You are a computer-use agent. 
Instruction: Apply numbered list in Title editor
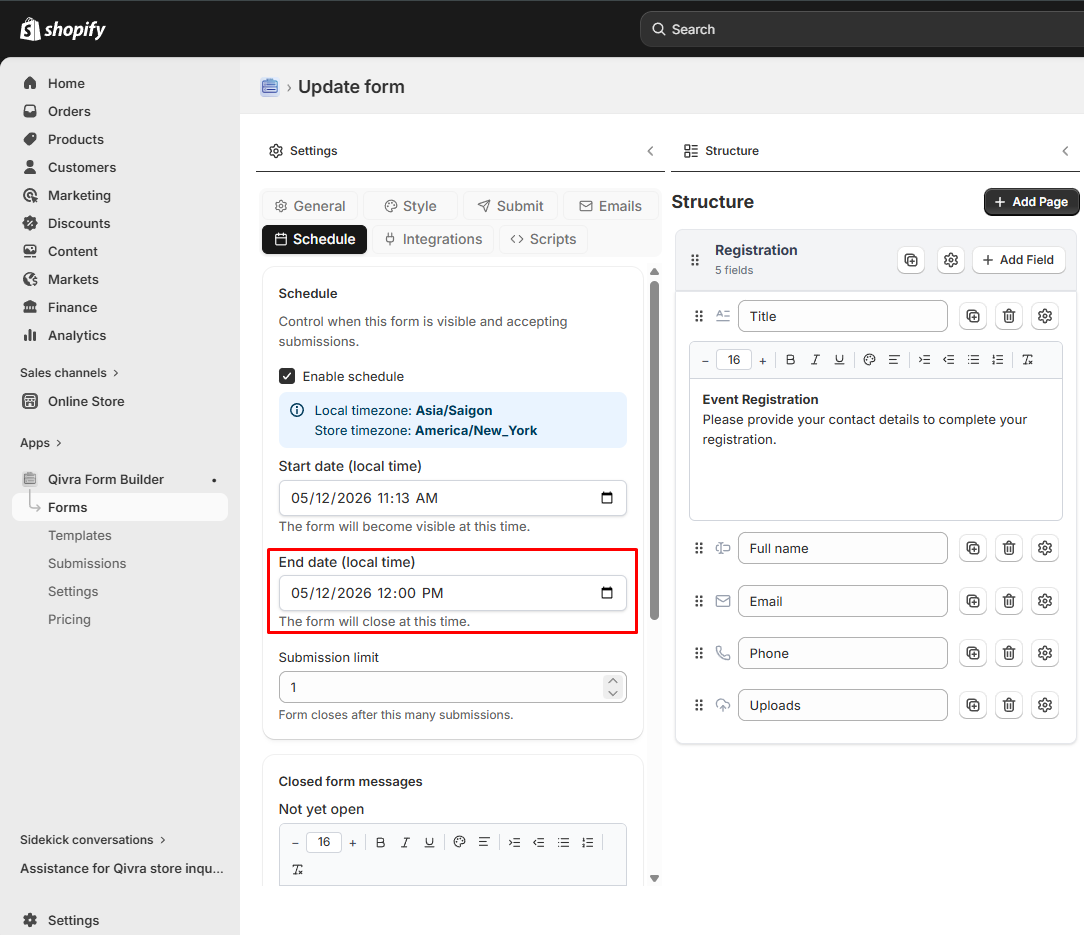998,360
